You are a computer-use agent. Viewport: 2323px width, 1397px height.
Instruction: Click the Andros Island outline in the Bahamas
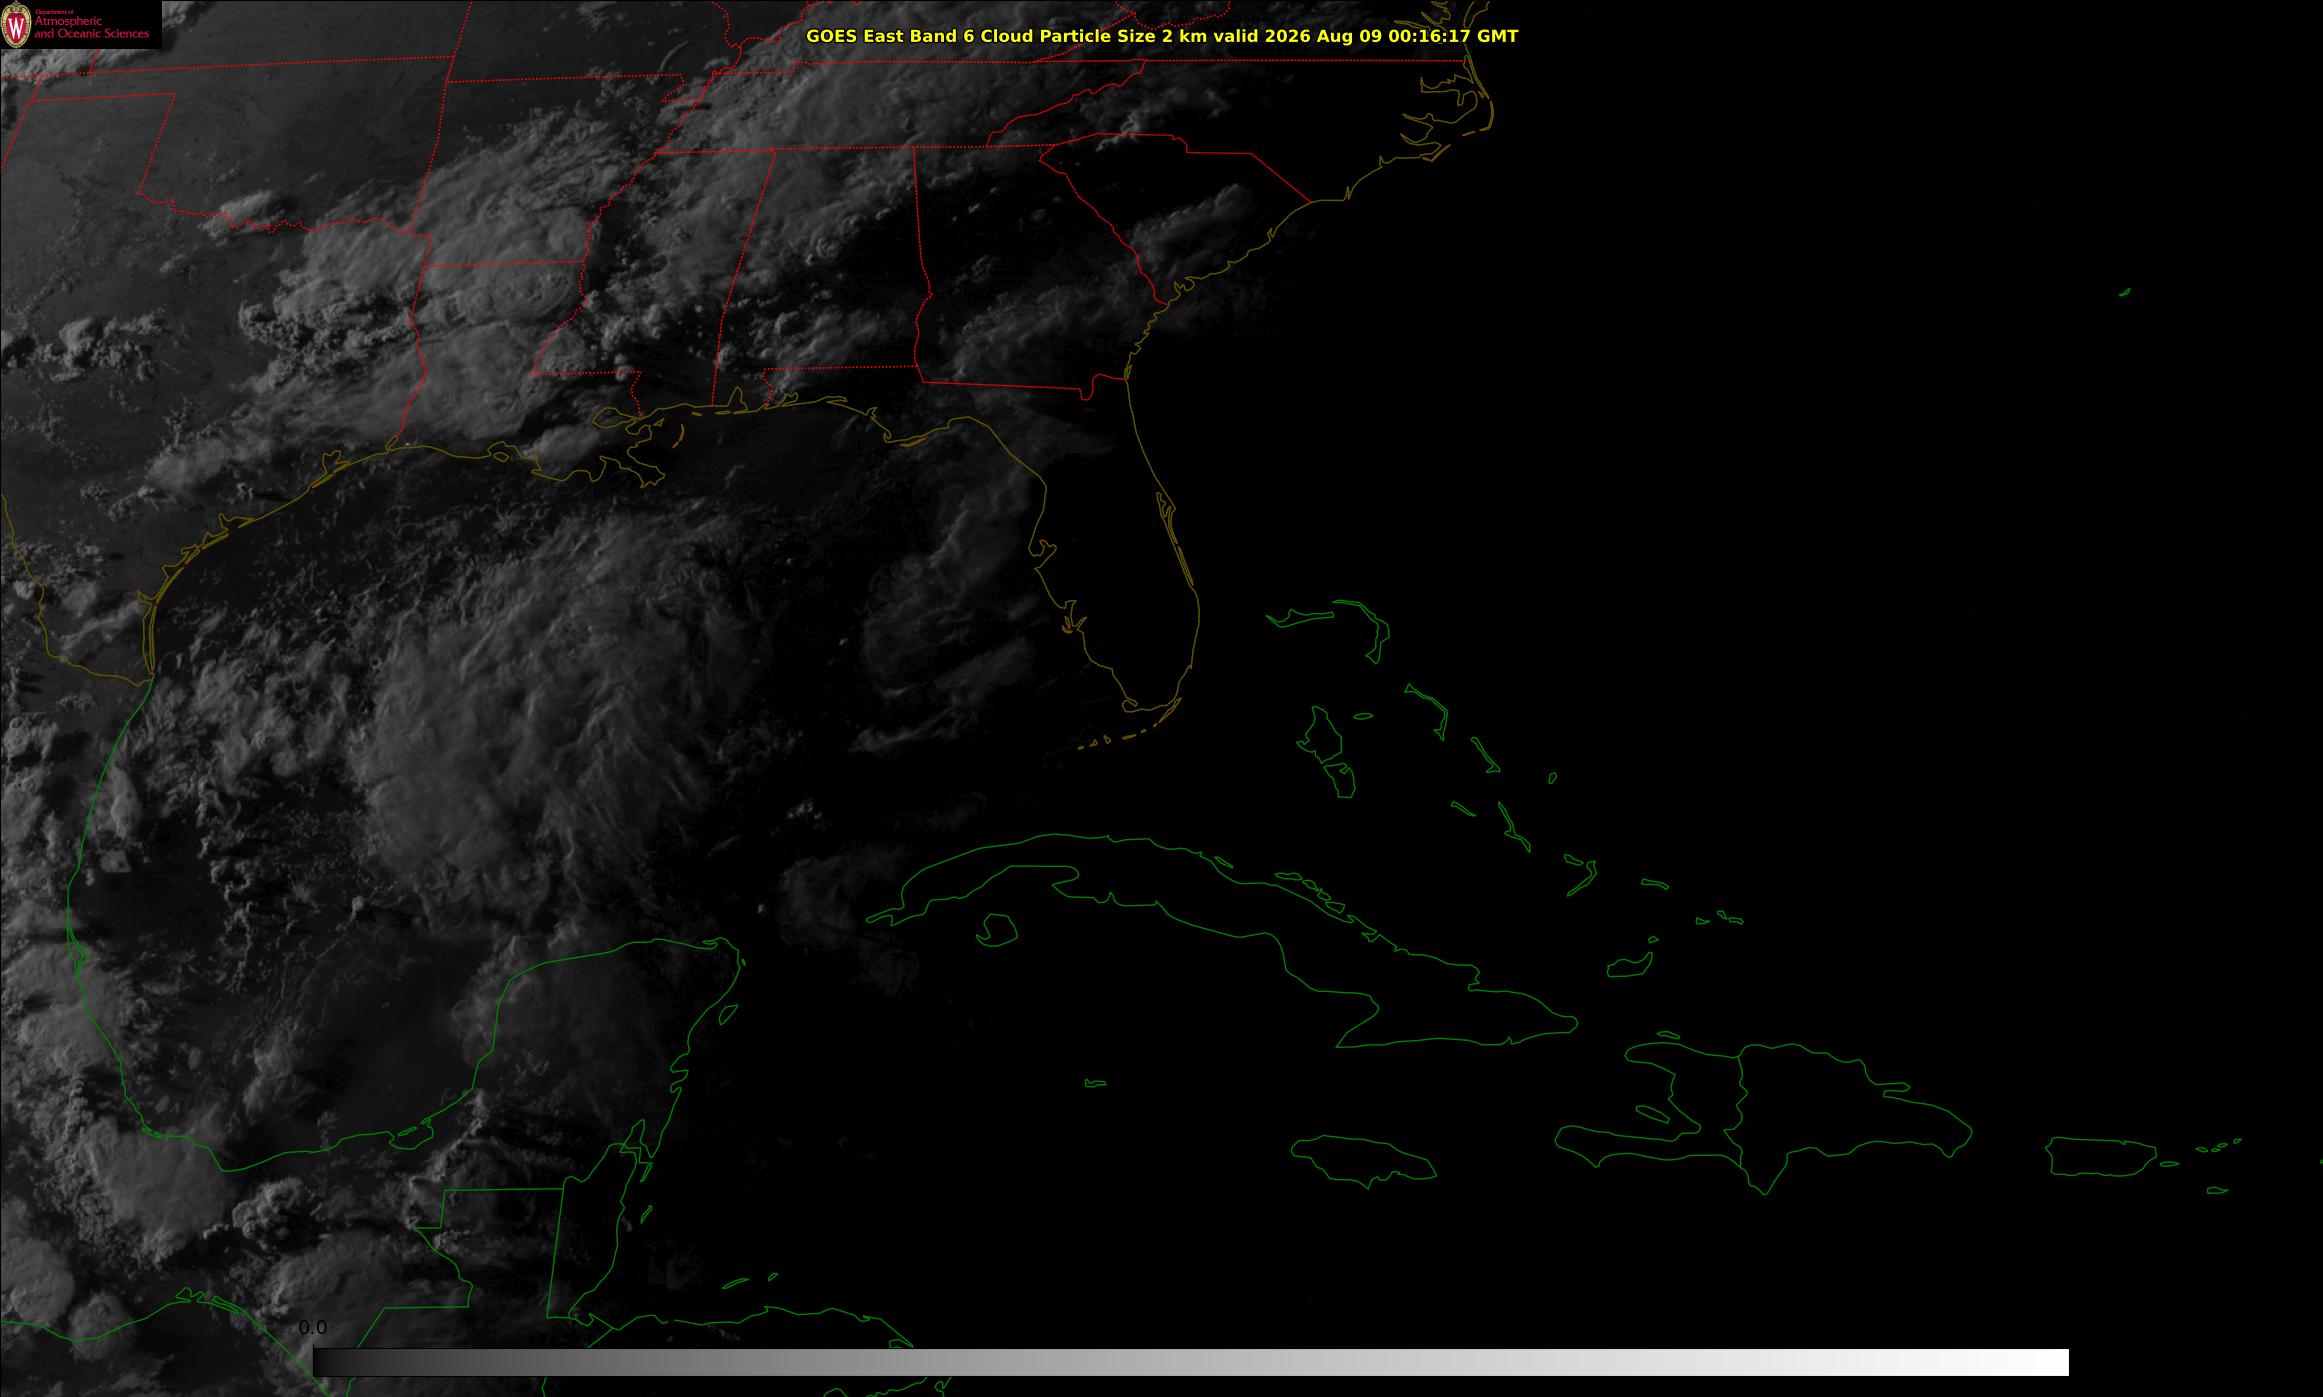(x=1319, y=733)
